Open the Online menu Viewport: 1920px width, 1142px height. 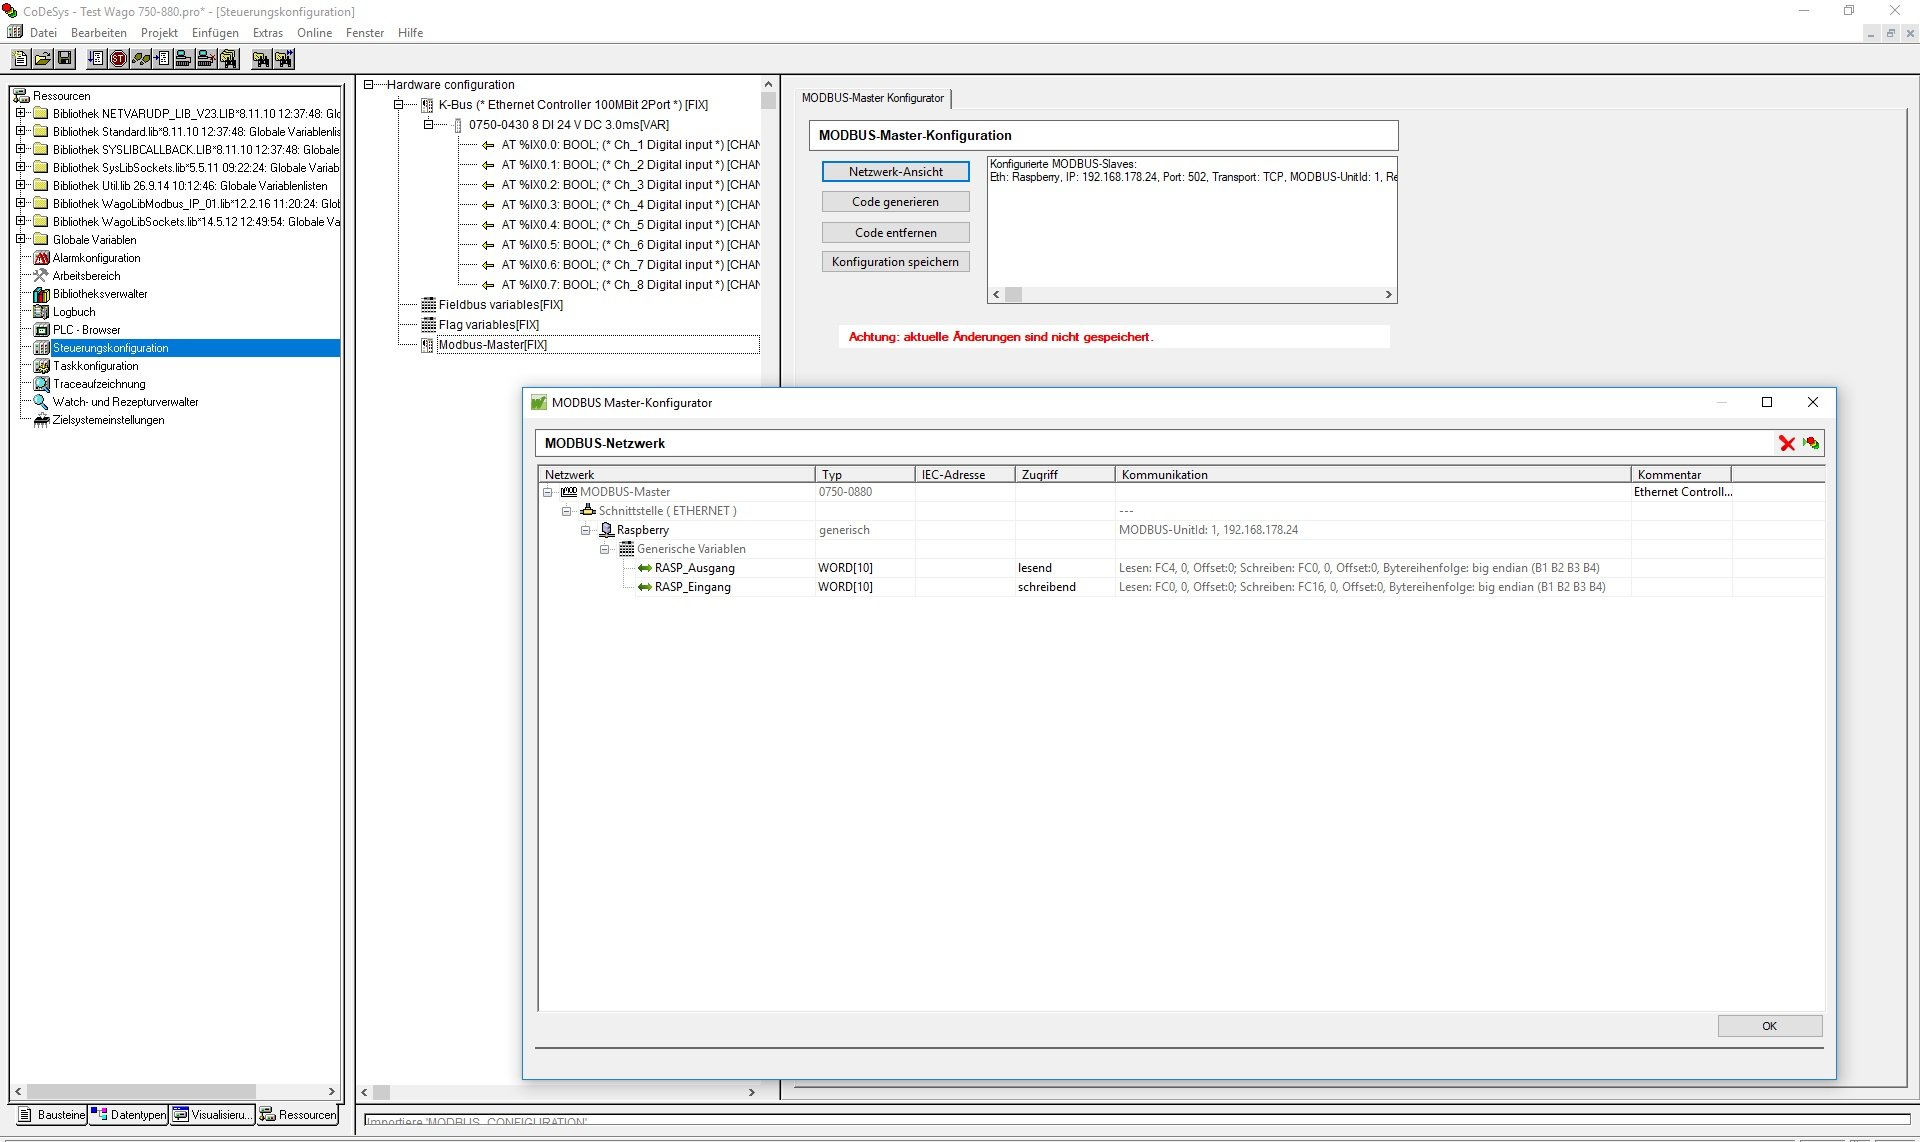click(x=314, y=33)
